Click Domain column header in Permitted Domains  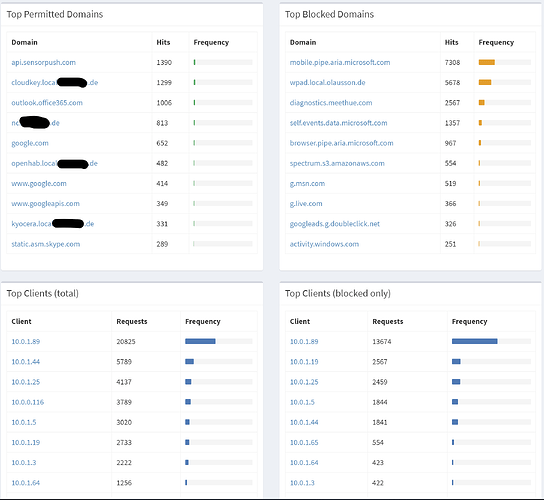[24, 42]
